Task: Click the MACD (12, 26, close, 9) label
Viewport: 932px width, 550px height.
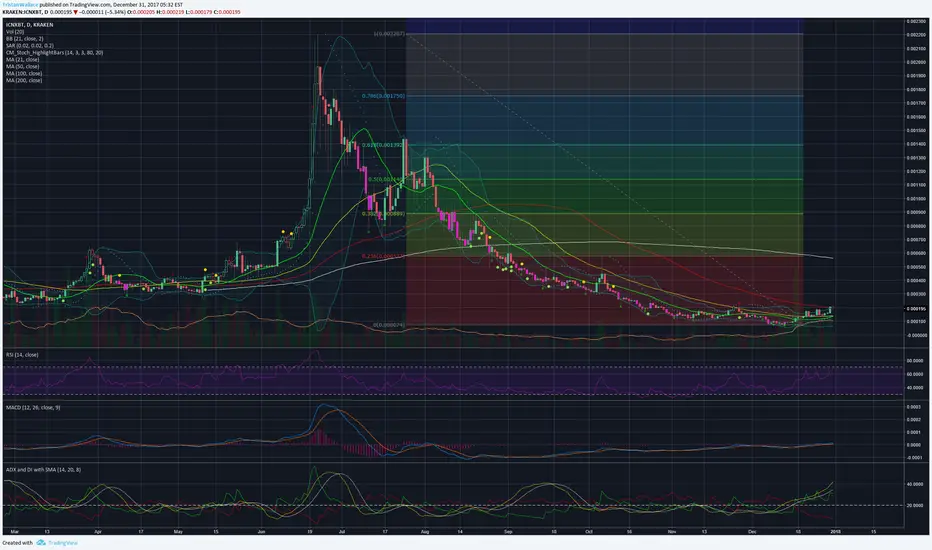Action: click(33, 408)
